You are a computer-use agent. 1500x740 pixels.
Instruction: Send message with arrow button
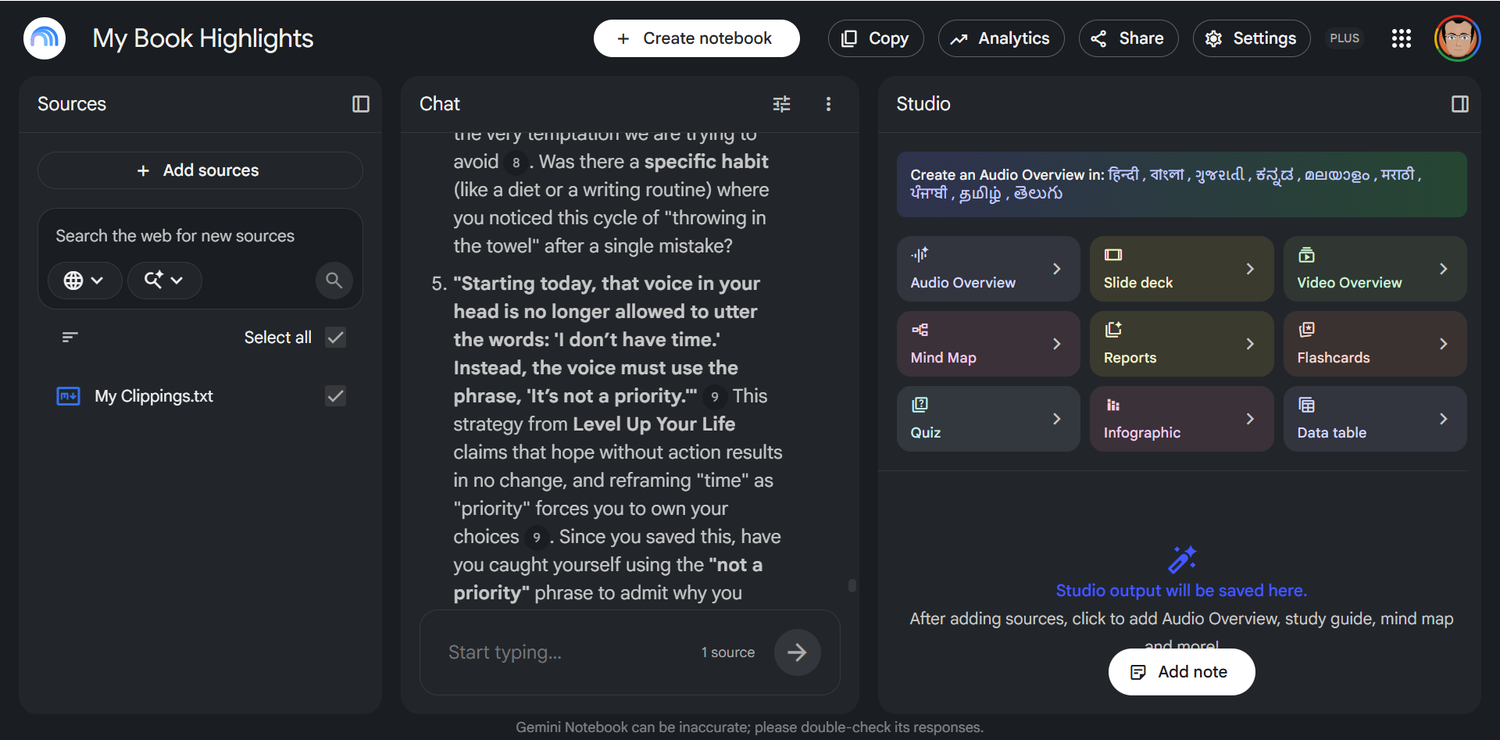[x=797, y=653]
